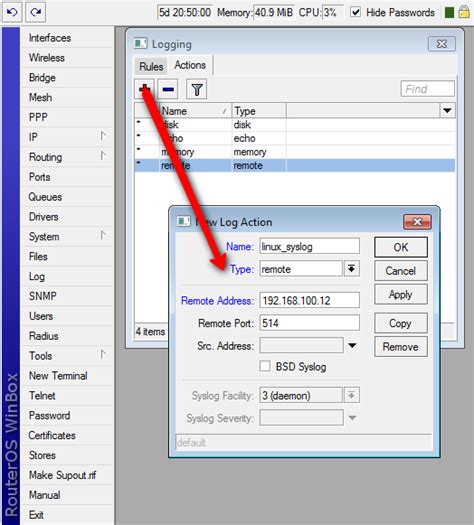Open the Syslog Facility dropdown
474x525 pixels.
click(351, 395)
